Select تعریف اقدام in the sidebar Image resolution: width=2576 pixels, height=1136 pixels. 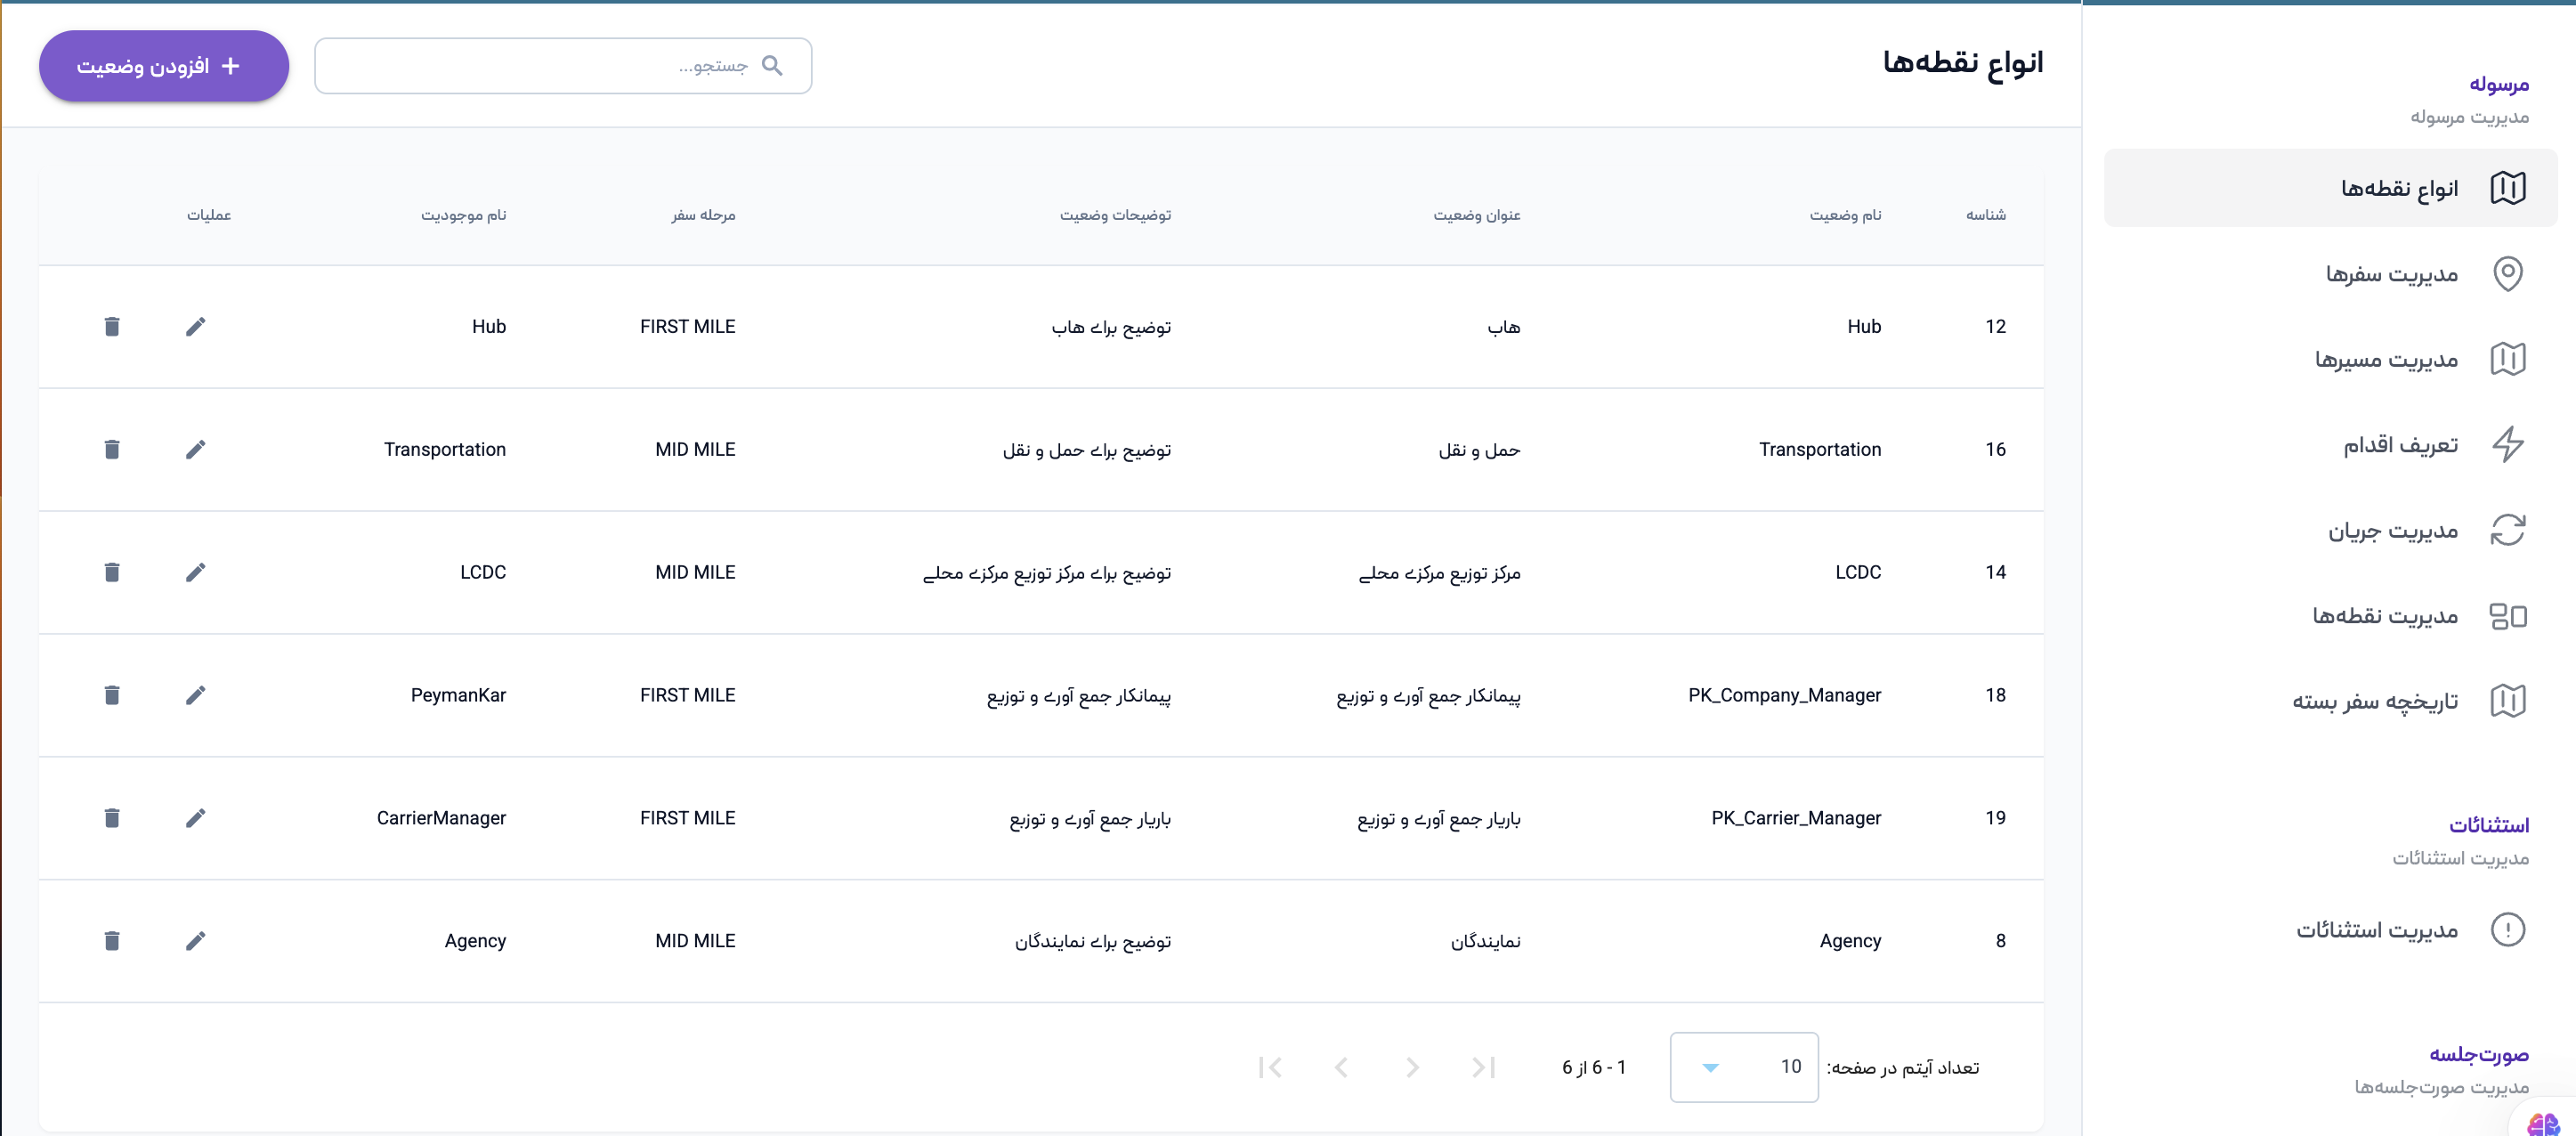click(2400, 445)
